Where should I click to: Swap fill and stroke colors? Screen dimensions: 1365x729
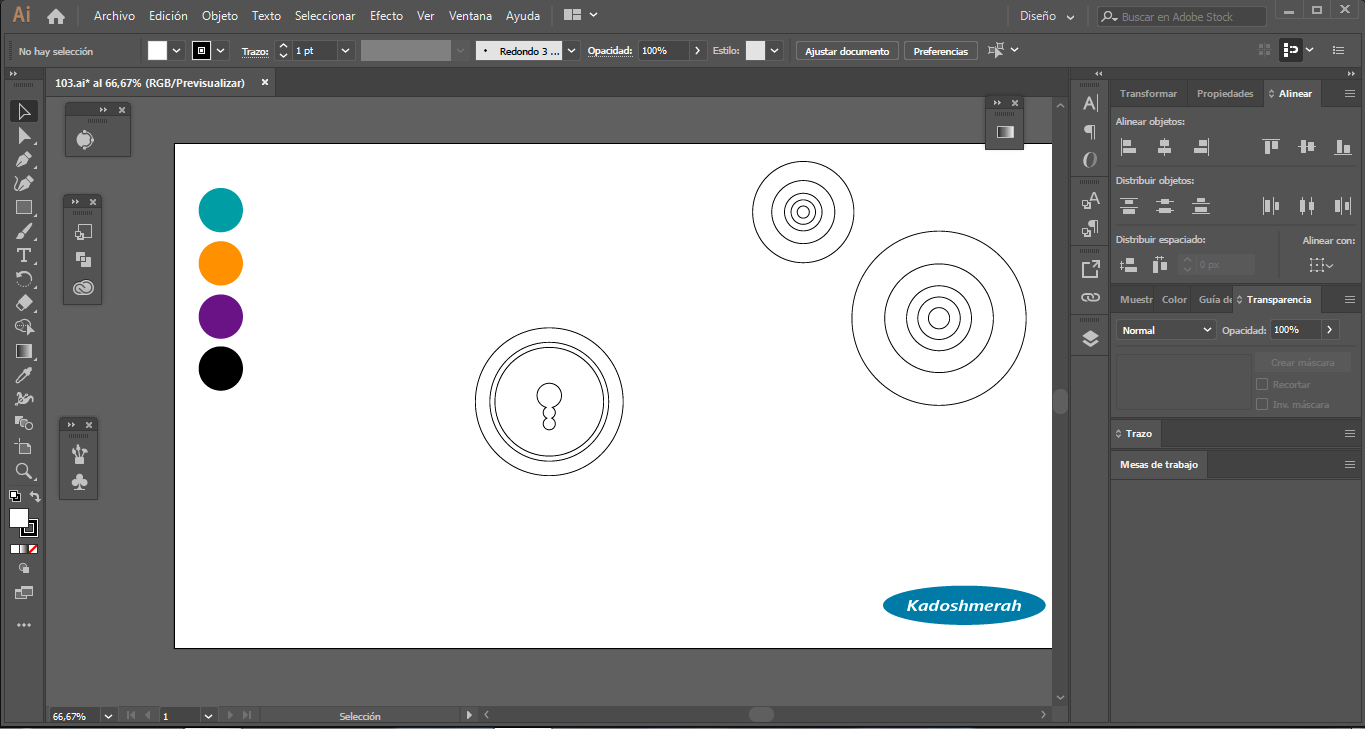(x=35, y=496)
